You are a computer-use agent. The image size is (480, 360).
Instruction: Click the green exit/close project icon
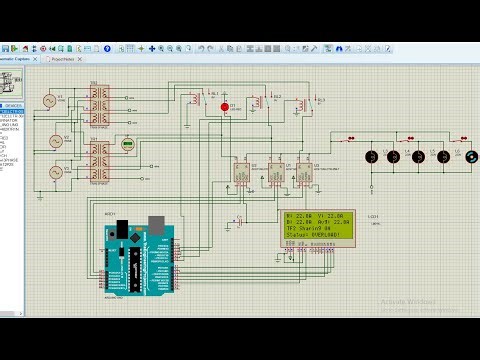(14, 49)
